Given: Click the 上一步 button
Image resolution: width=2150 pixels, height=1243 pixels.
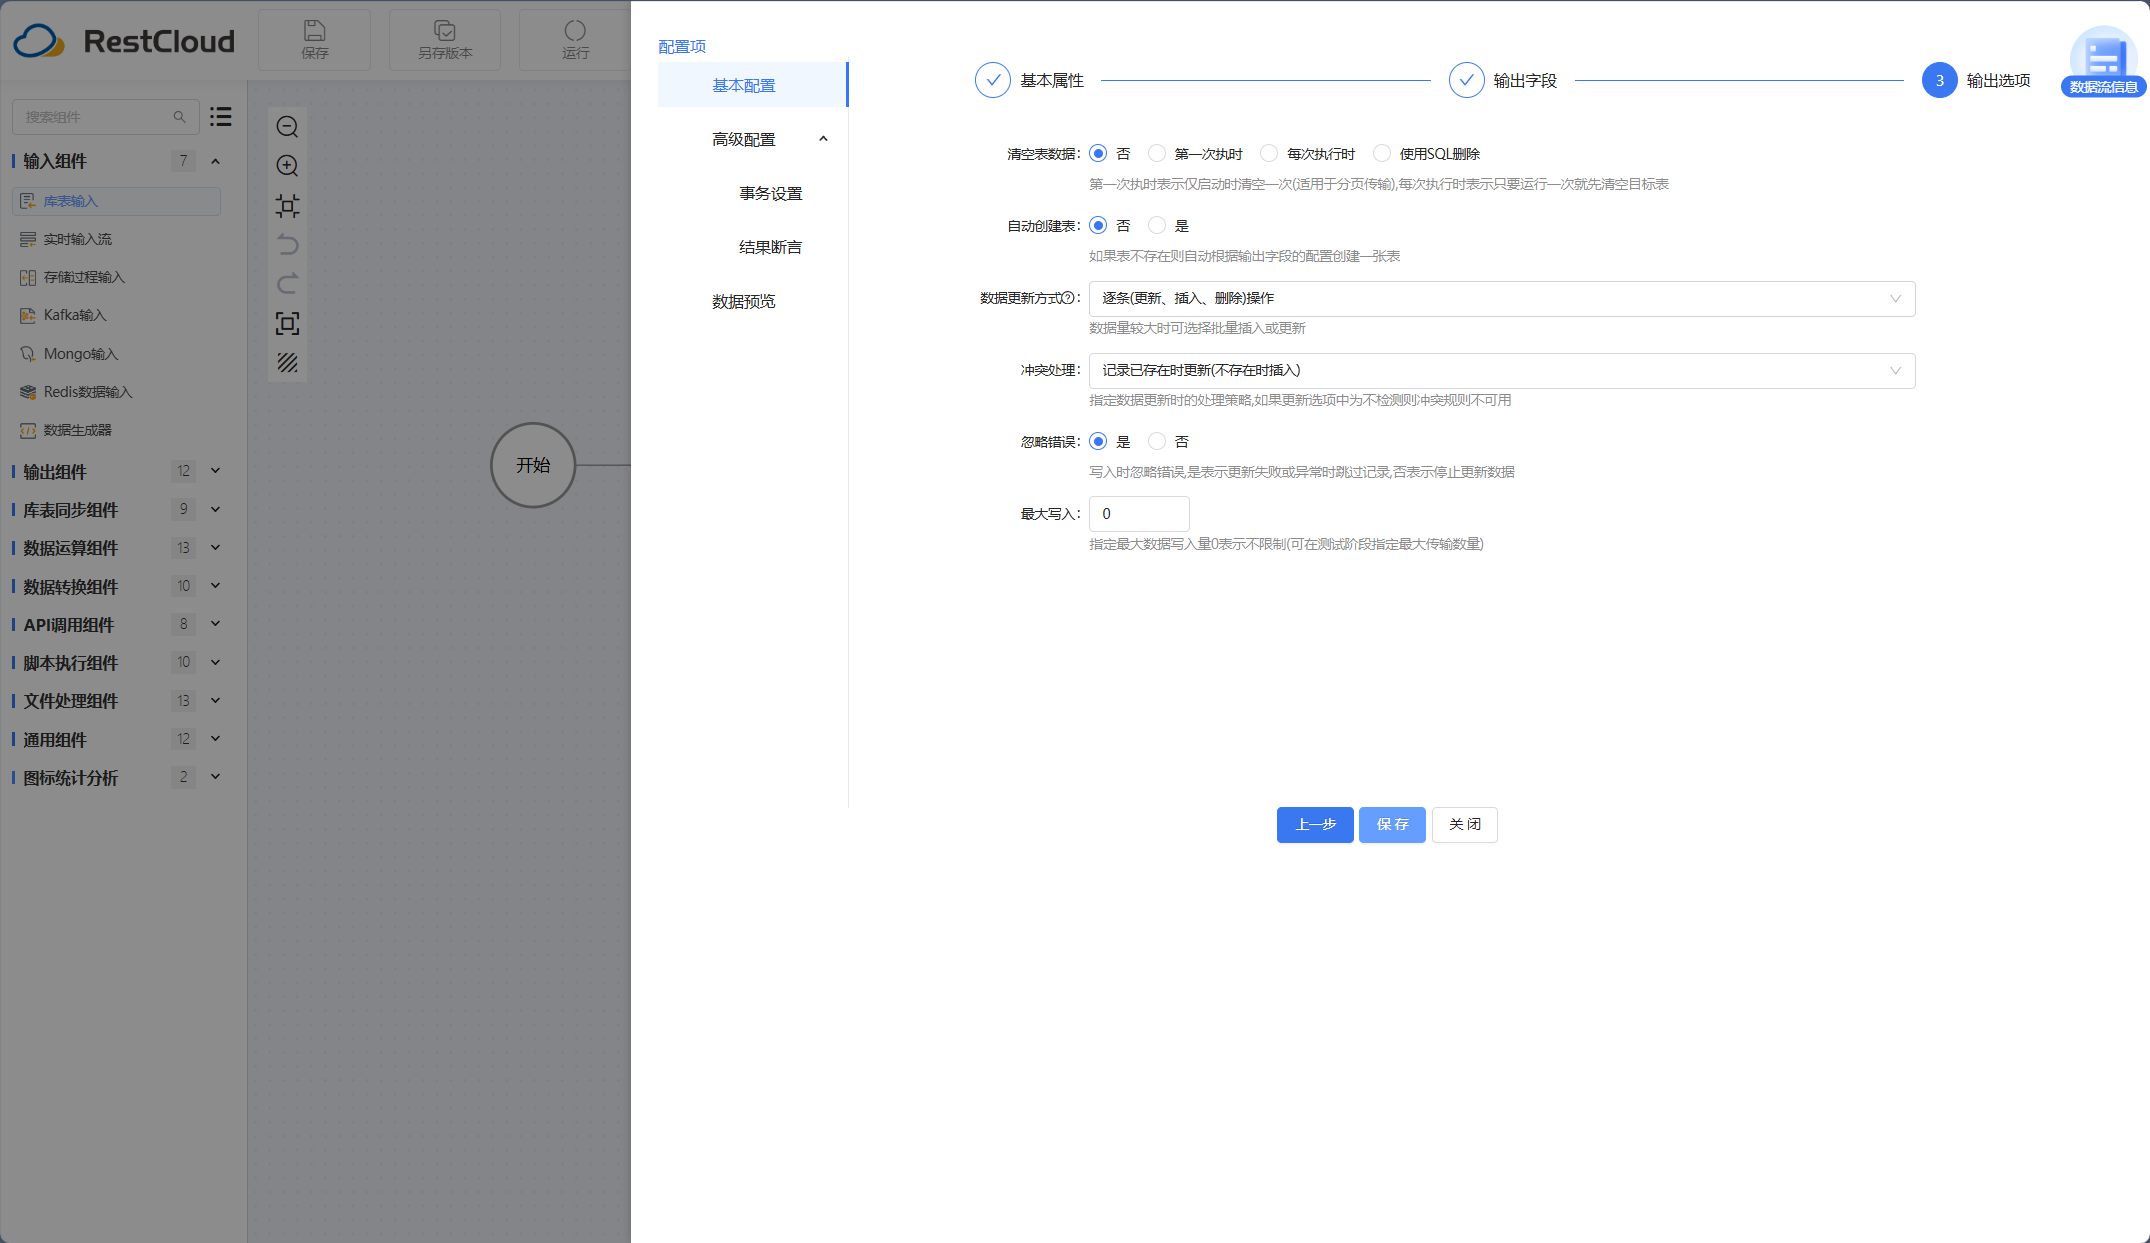Looking at the screenshot, I should (1315, 825).
